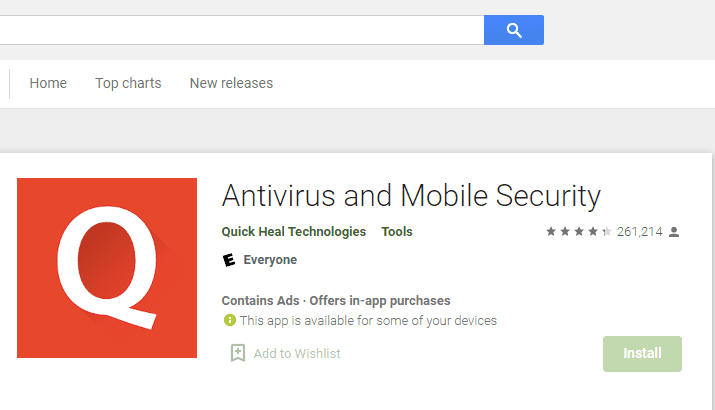The height and width of the screenshot is (410, 715).
Task: Switch to the New releases tab
Action: pyautogui.click(x=231, y=83)
